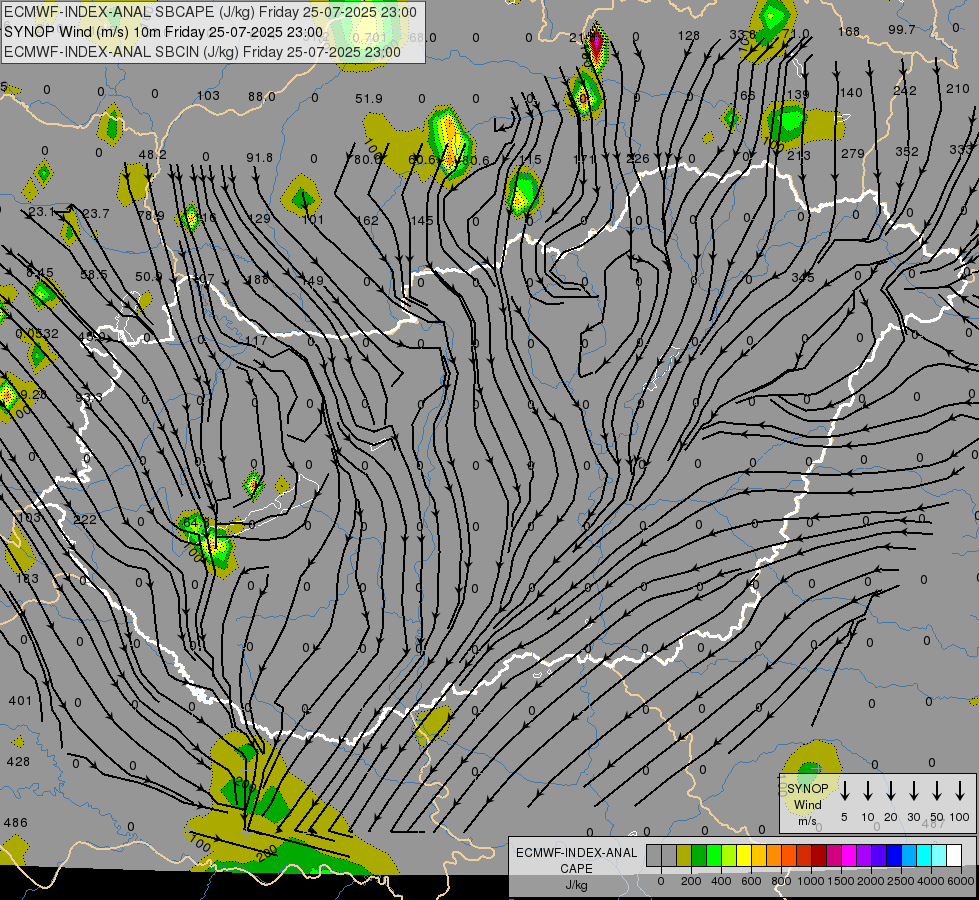Viewport: 979px width, 900px height.
Task: Pick the white swatch ending the CAPE scale
Action: pos(954,856)
